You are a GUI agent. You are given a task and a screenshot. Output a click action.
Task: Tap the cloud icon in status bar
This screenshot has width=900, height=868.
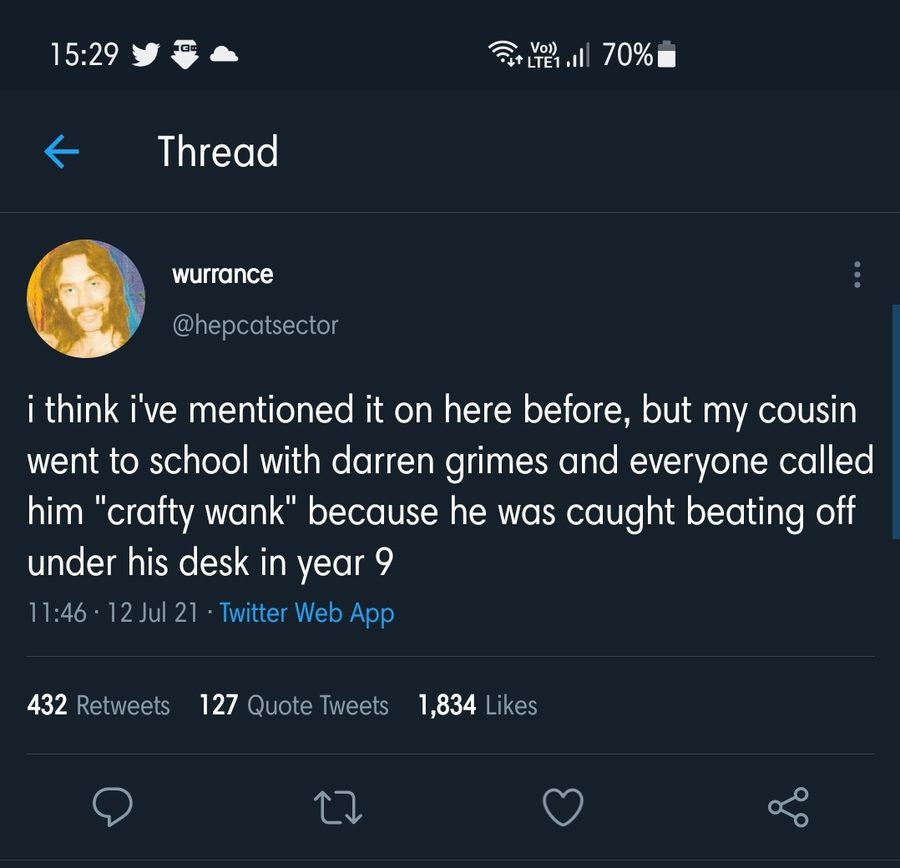224,55
